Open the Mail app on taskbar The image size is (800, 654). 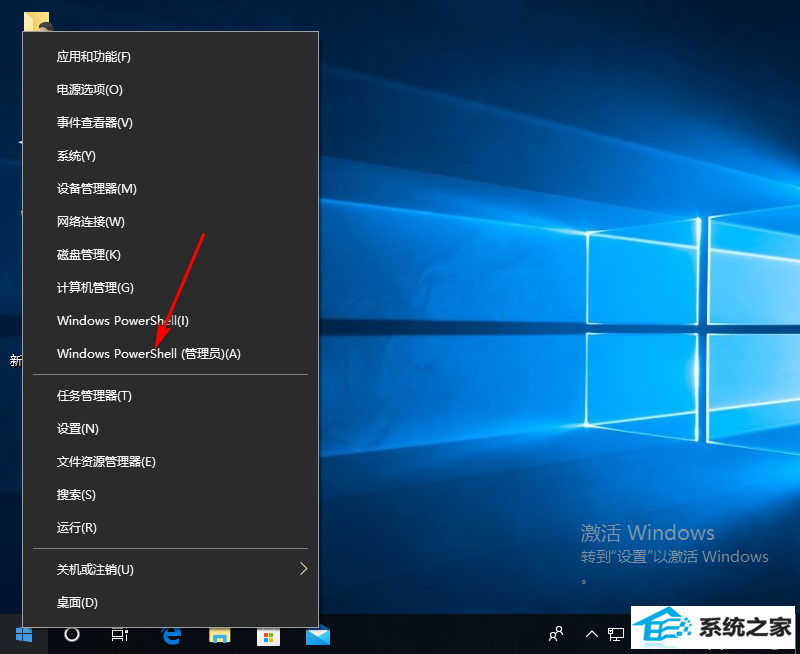tap(318, 636)
